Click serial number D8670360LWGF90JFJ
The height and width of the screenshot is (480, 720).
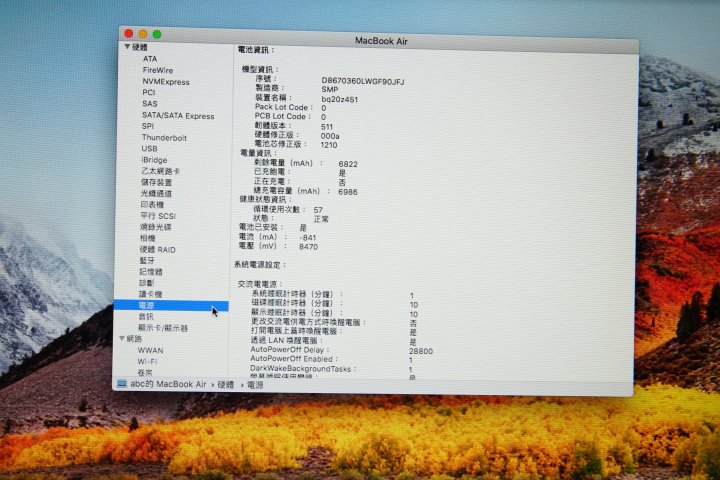[363, 81]
